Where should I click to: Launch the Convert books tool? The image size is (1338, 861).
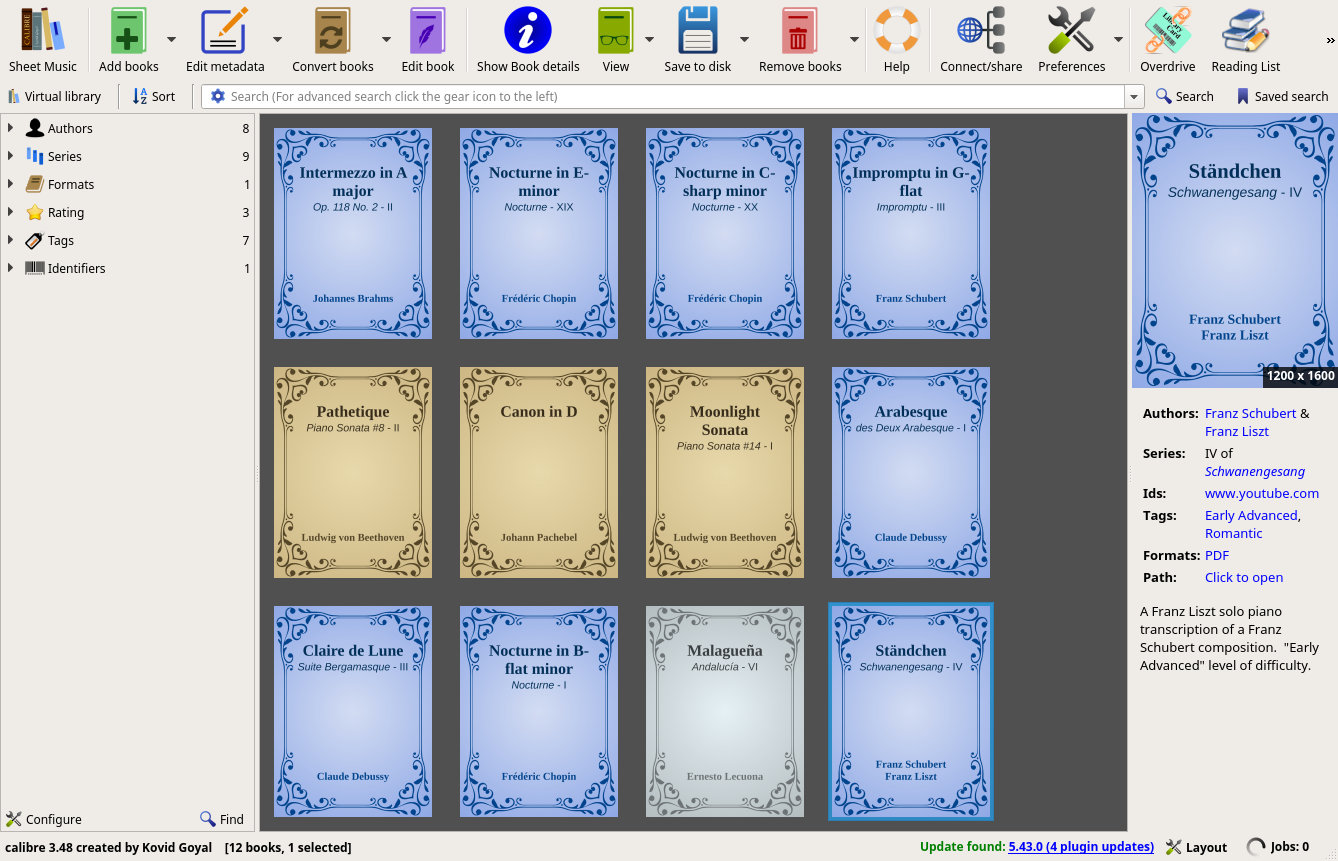pyautogui.click(x=332, y=30)
